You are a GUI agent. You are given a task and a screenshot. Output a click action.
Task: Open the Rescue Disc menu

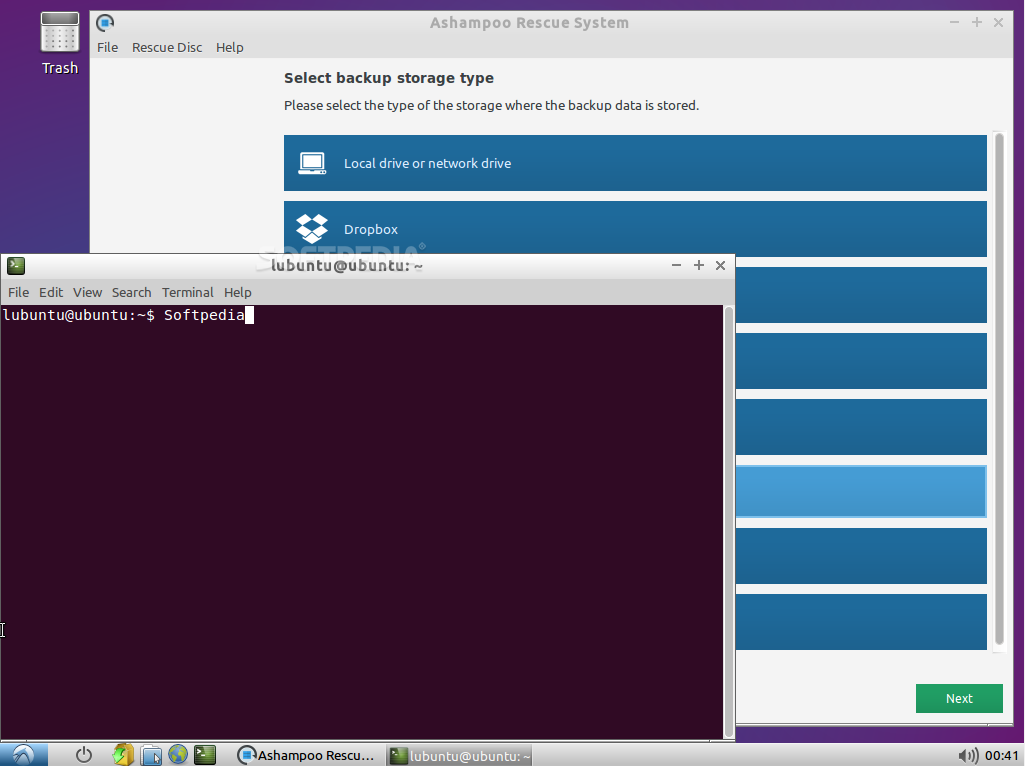pyautogui.click(x=167, y=48)
